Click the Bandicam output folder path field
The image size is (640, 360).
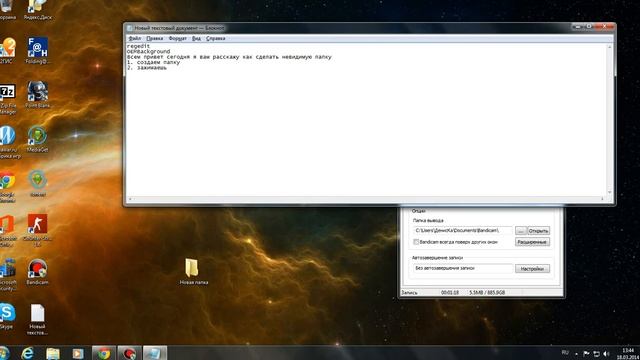pos(462,231)
